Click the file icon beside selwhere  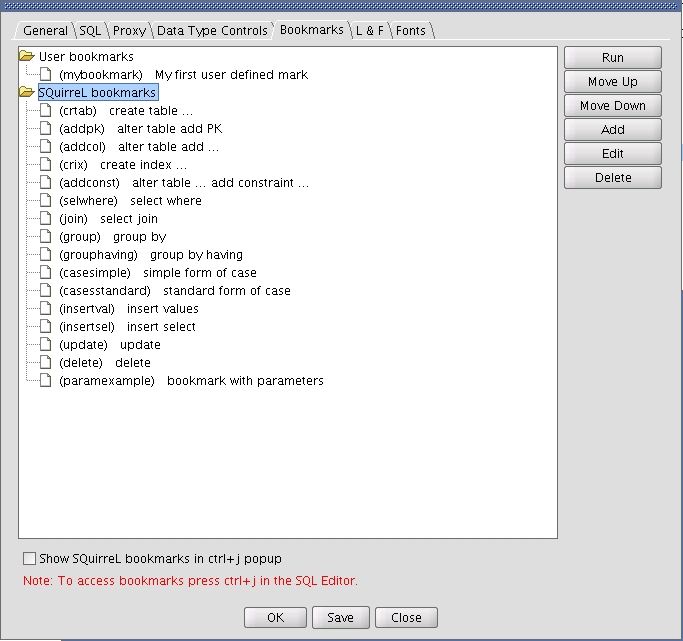tap(45, 201)
